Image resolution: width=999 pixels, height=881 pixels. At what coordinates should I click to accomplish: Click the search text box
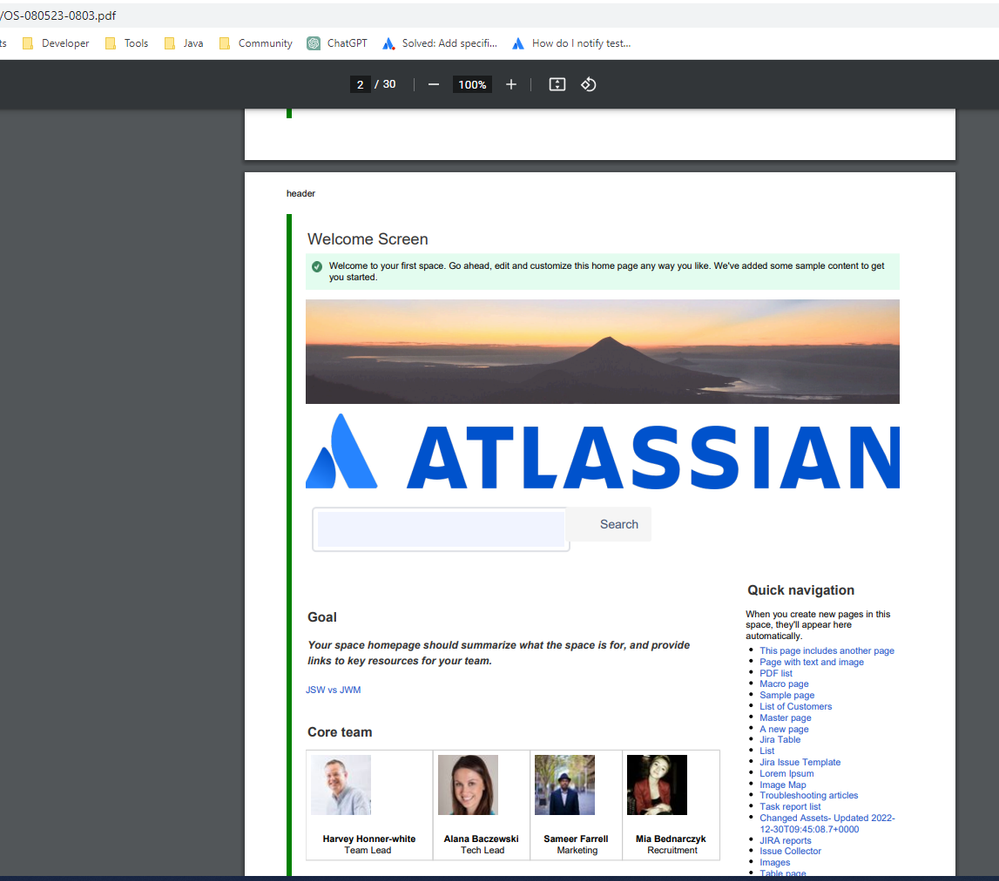(440, 529)
